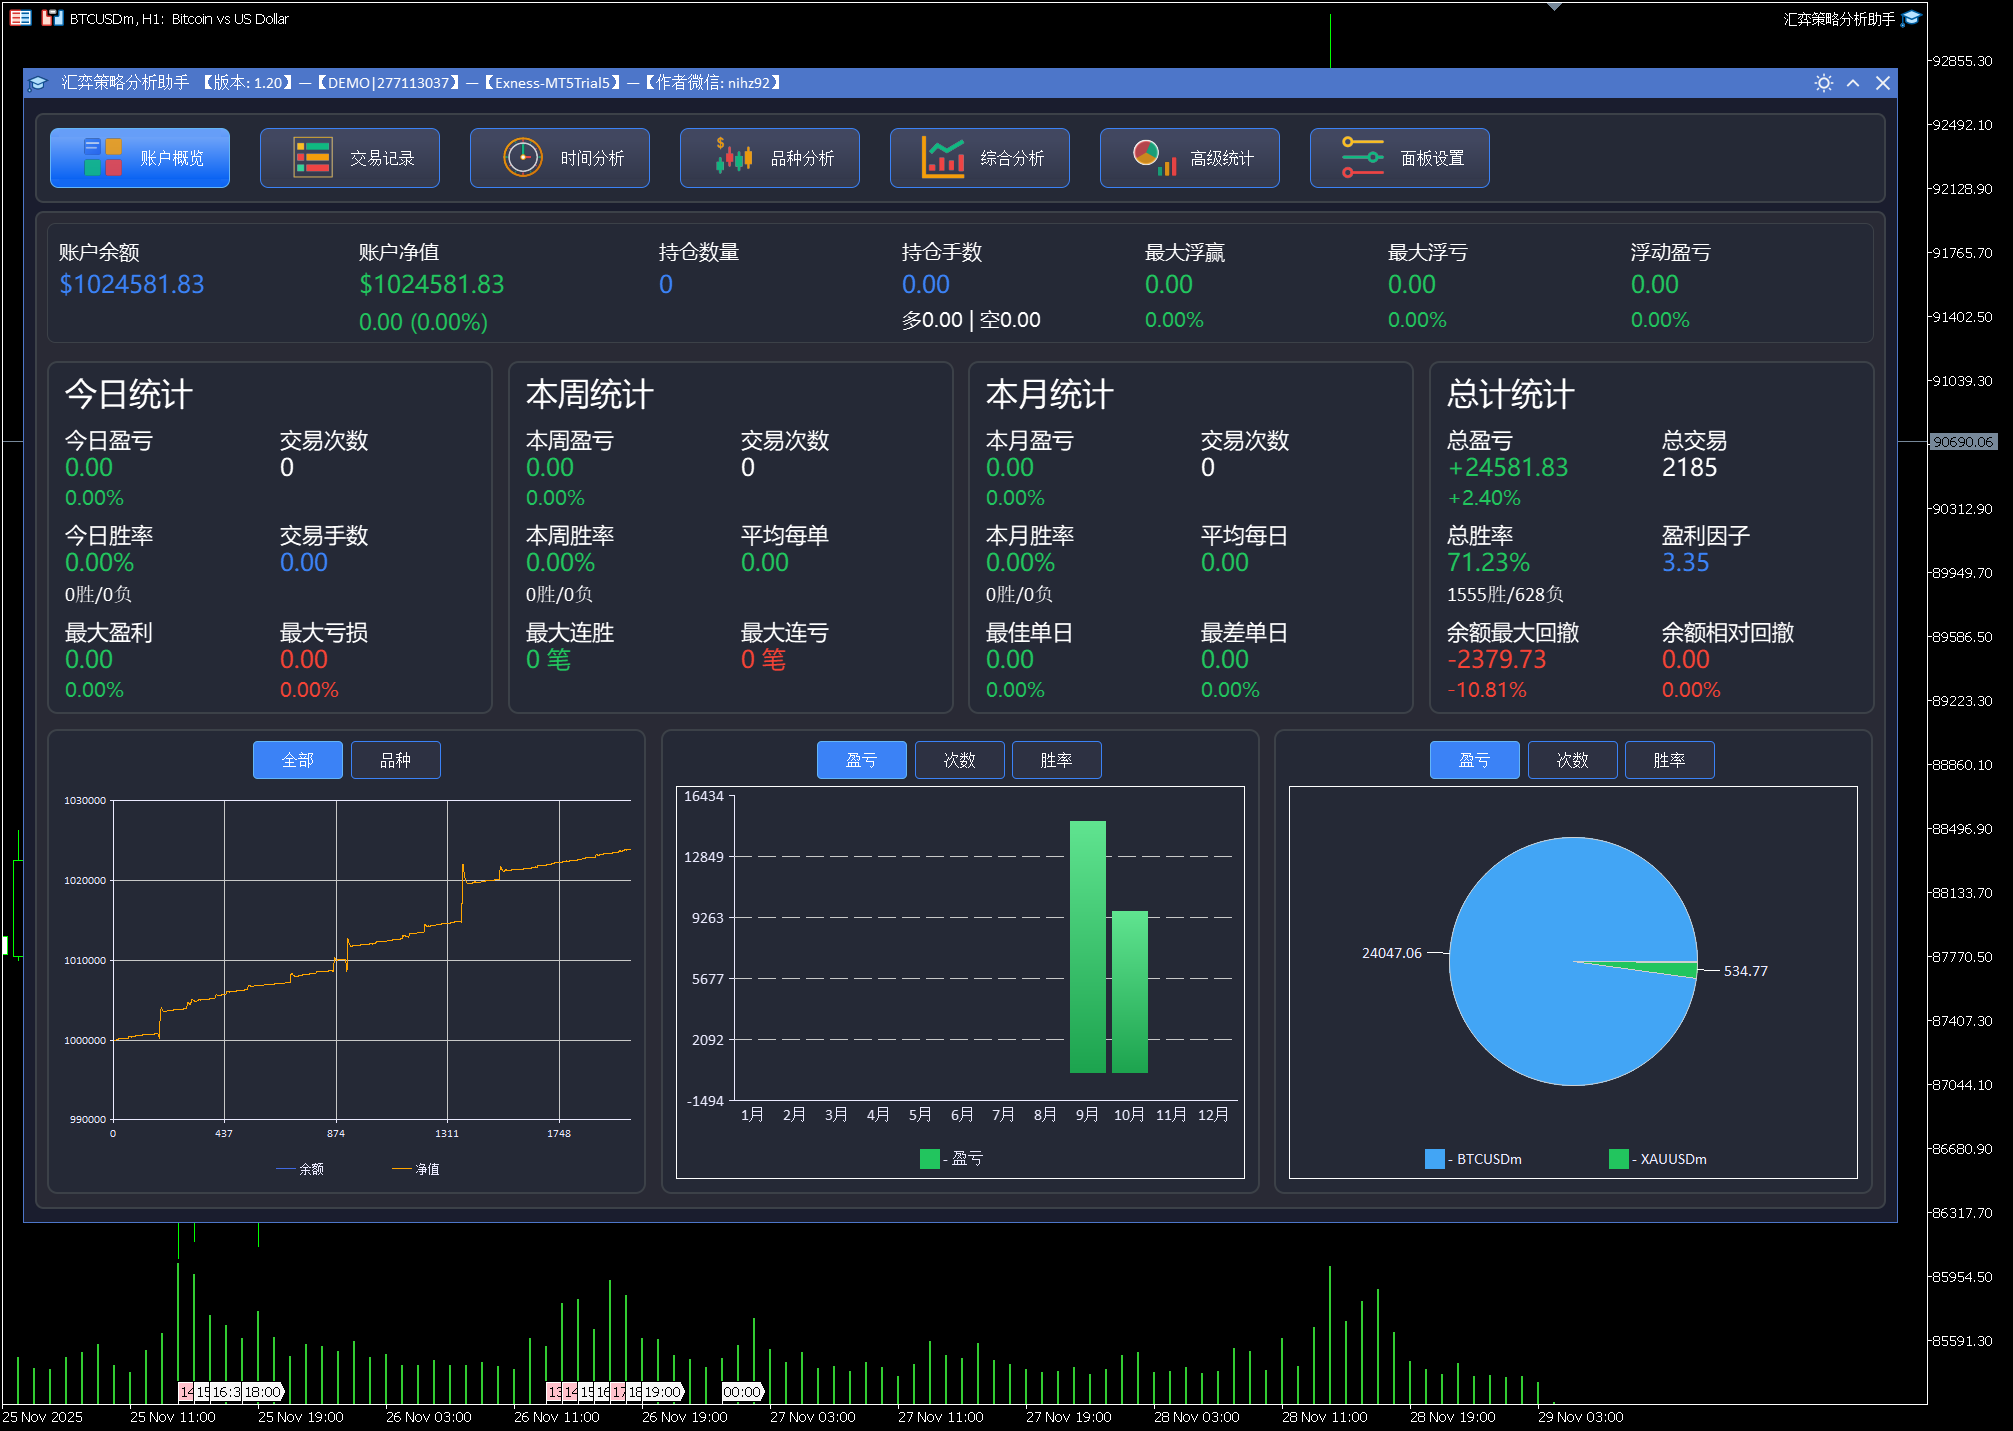Click the 面板设置 sliders icon

tap(1362, 158)
